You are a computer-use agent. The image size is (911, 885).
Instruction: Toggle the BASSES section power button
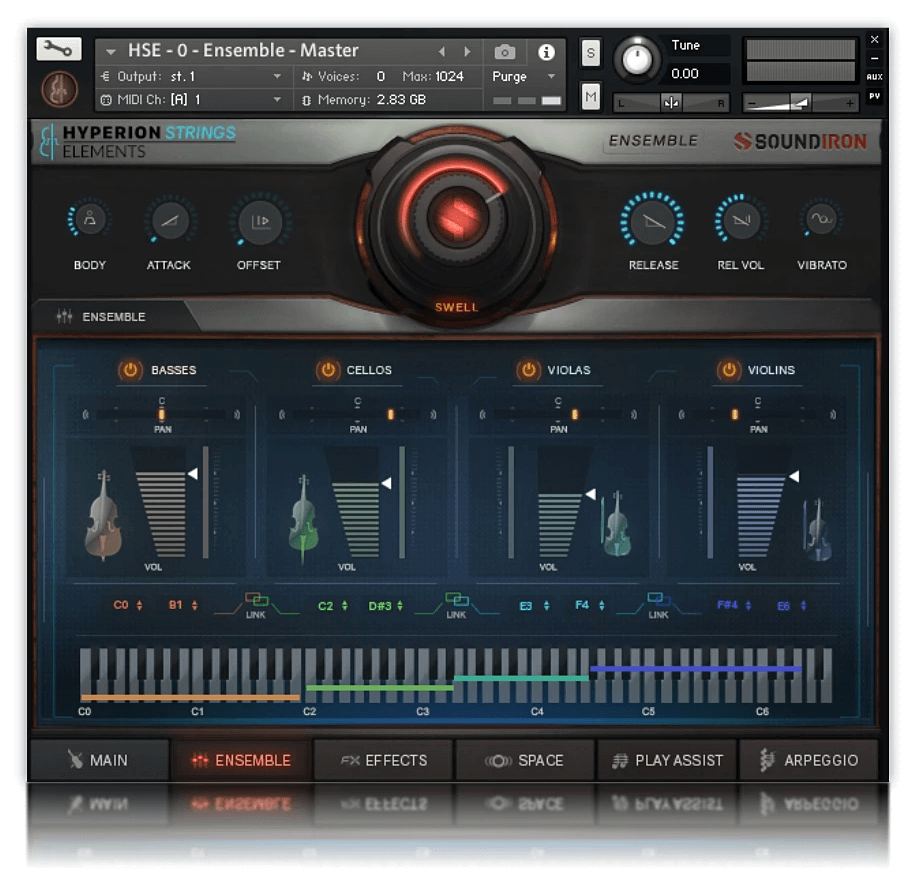131,369
